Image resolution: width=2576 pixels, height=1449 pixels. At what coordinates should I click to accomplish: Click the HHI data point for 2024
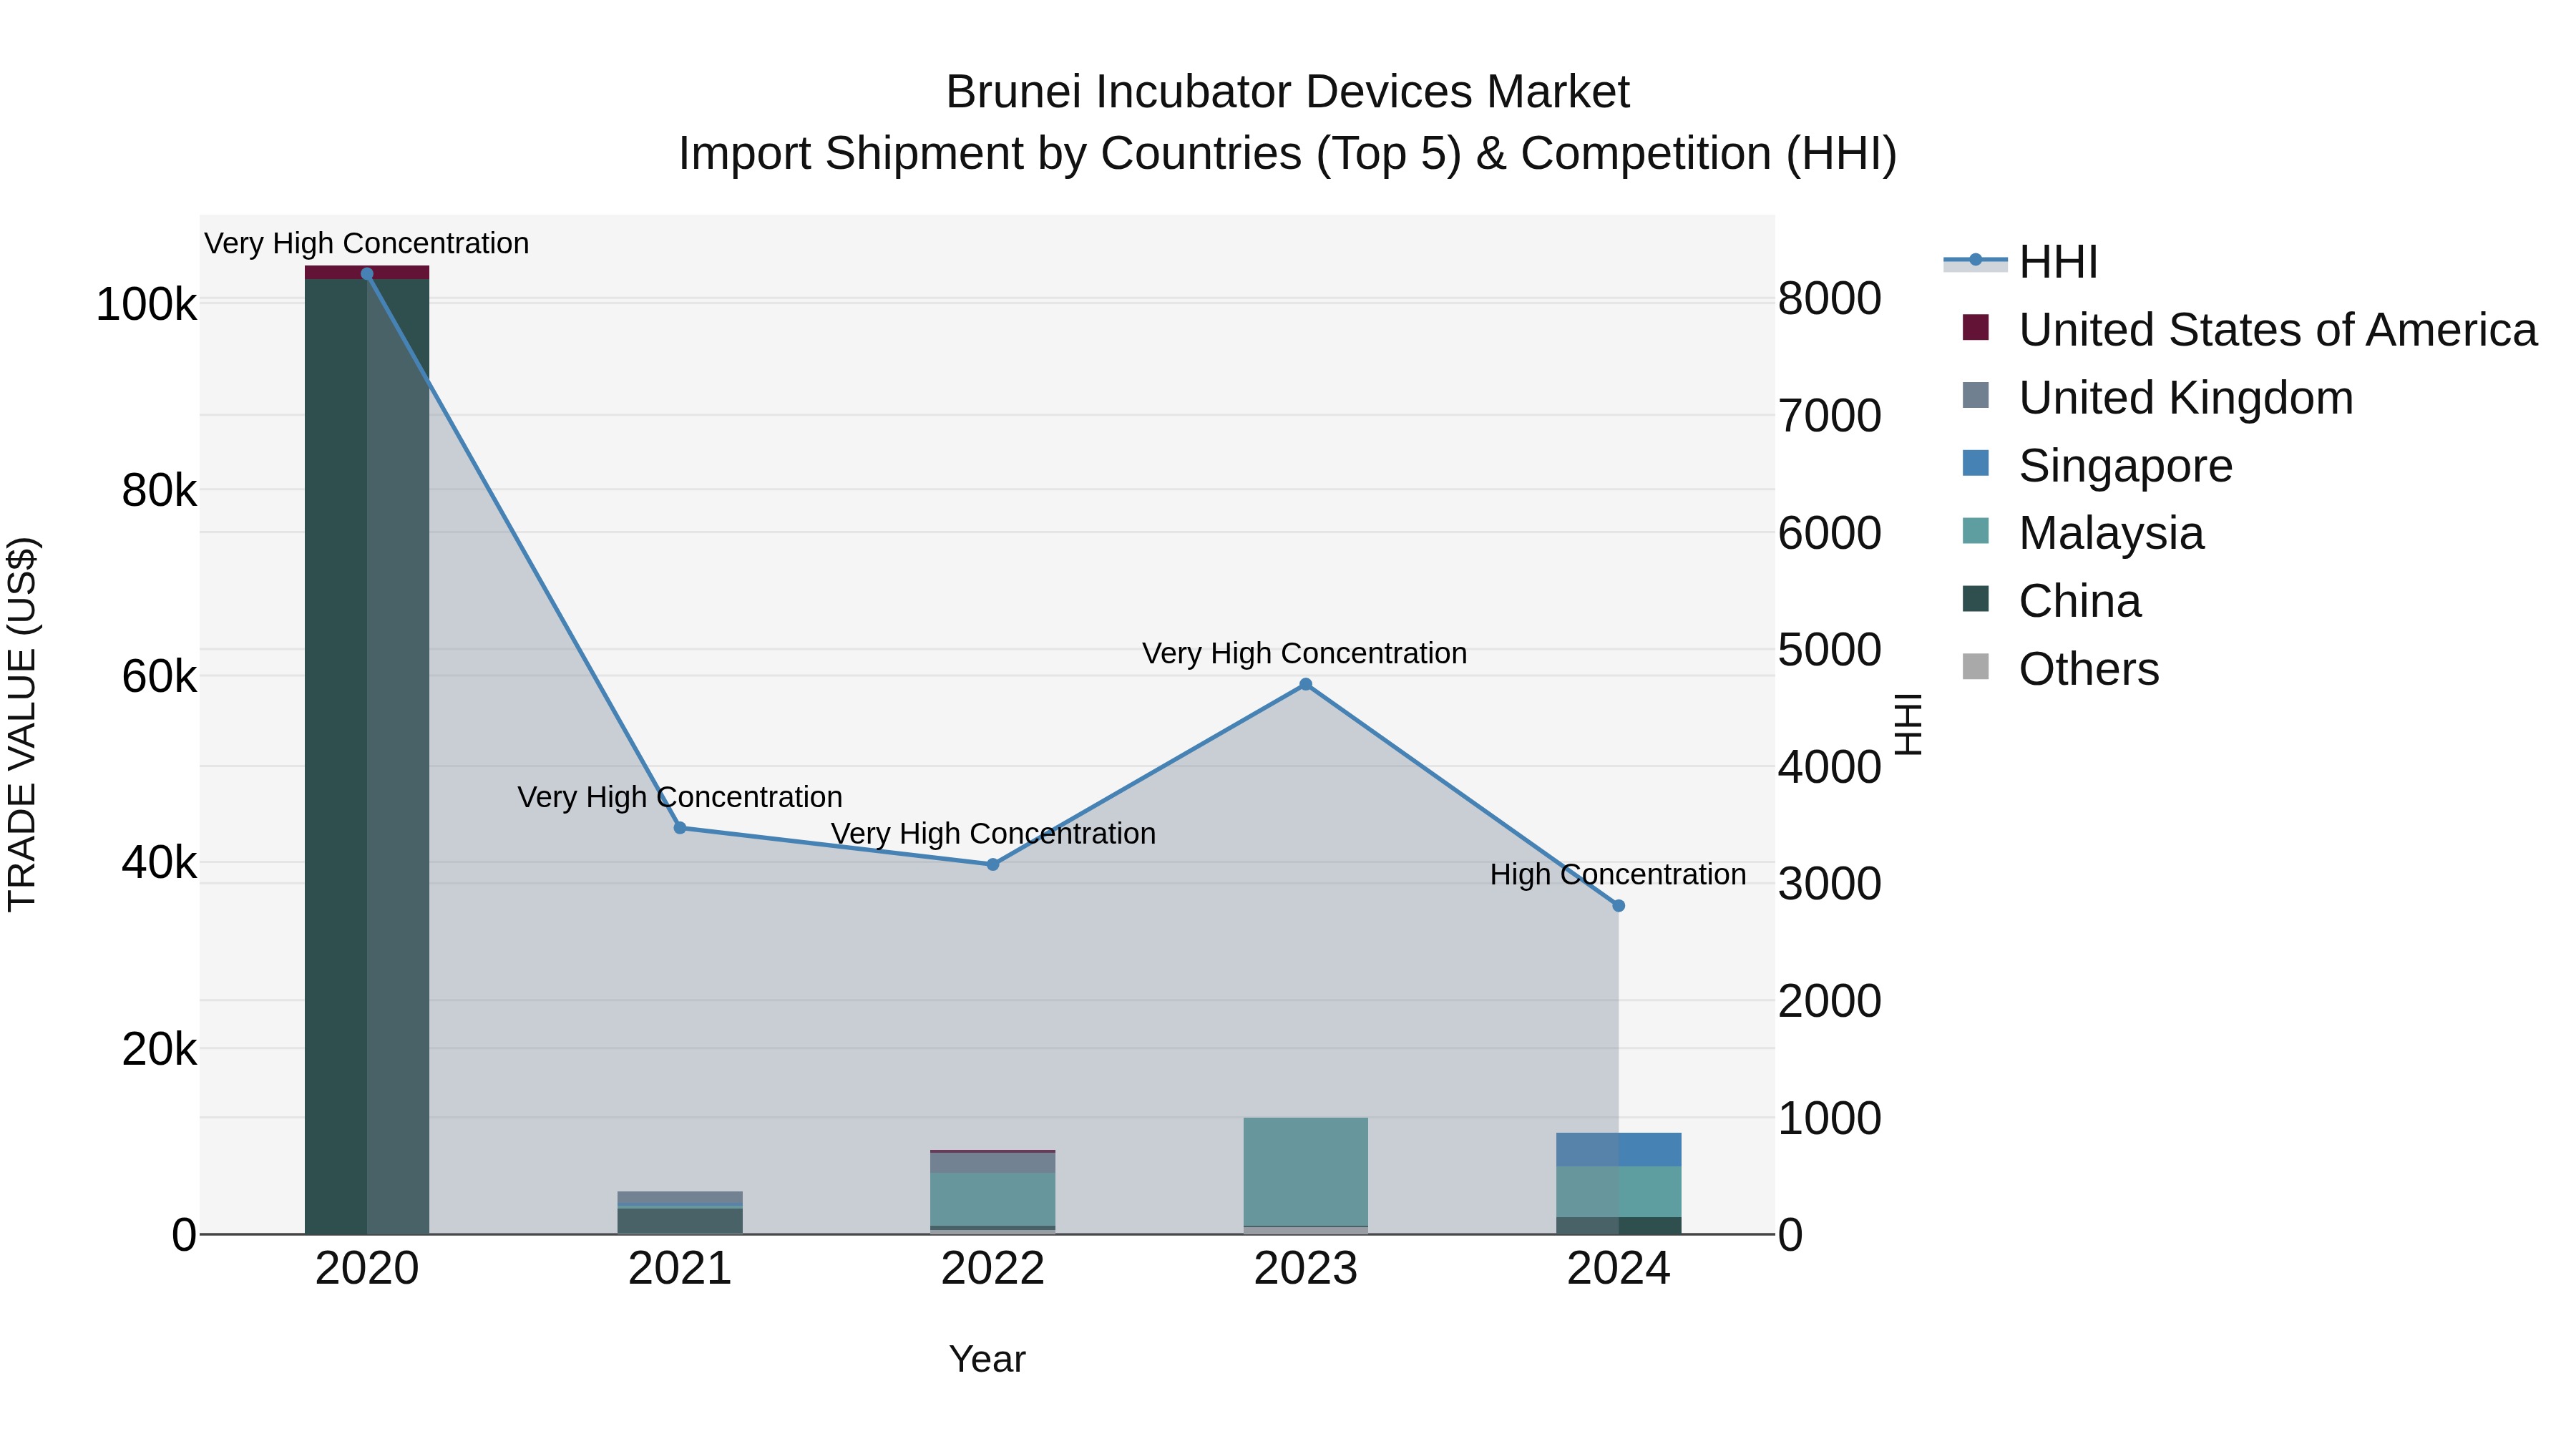pyautogui.click(x=1619, y=906)
